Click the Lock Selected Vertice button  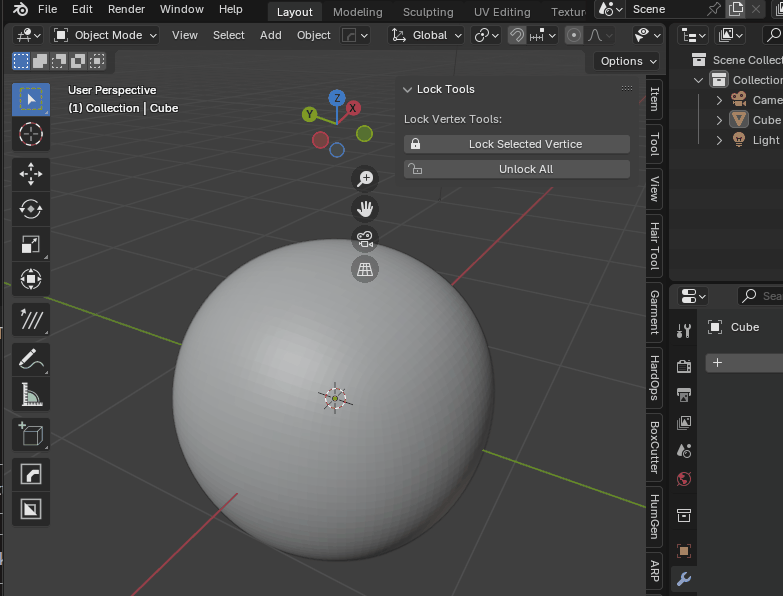click(517, 144)
